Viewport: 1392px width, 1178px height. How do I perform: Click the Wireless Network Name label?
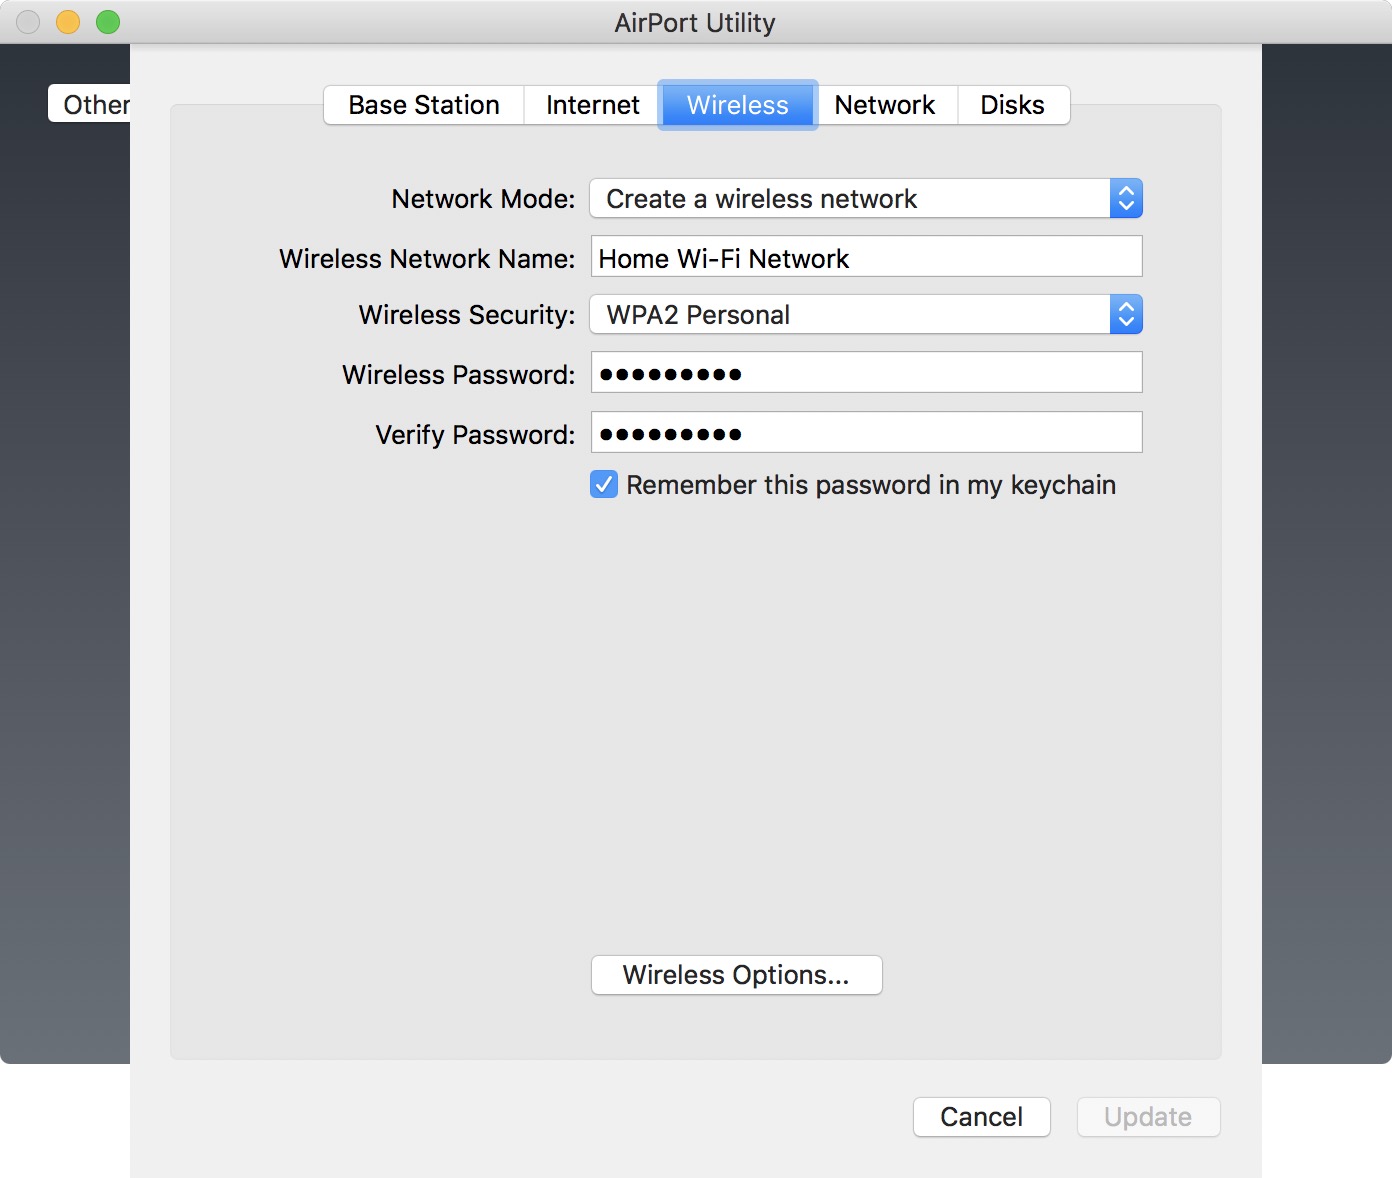tap(427, 259)
